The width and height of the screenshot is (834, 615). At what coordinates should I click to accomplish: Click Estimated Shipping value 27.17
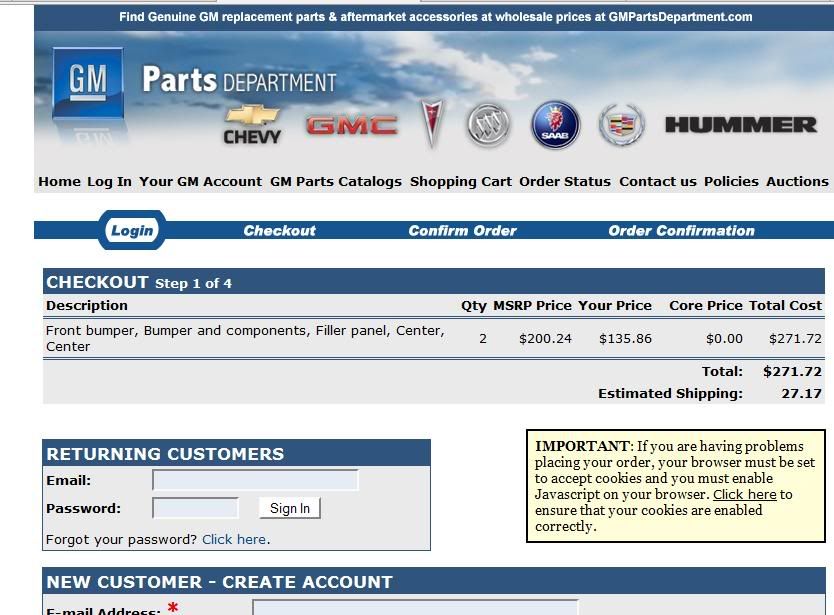[x=802, y=394]
